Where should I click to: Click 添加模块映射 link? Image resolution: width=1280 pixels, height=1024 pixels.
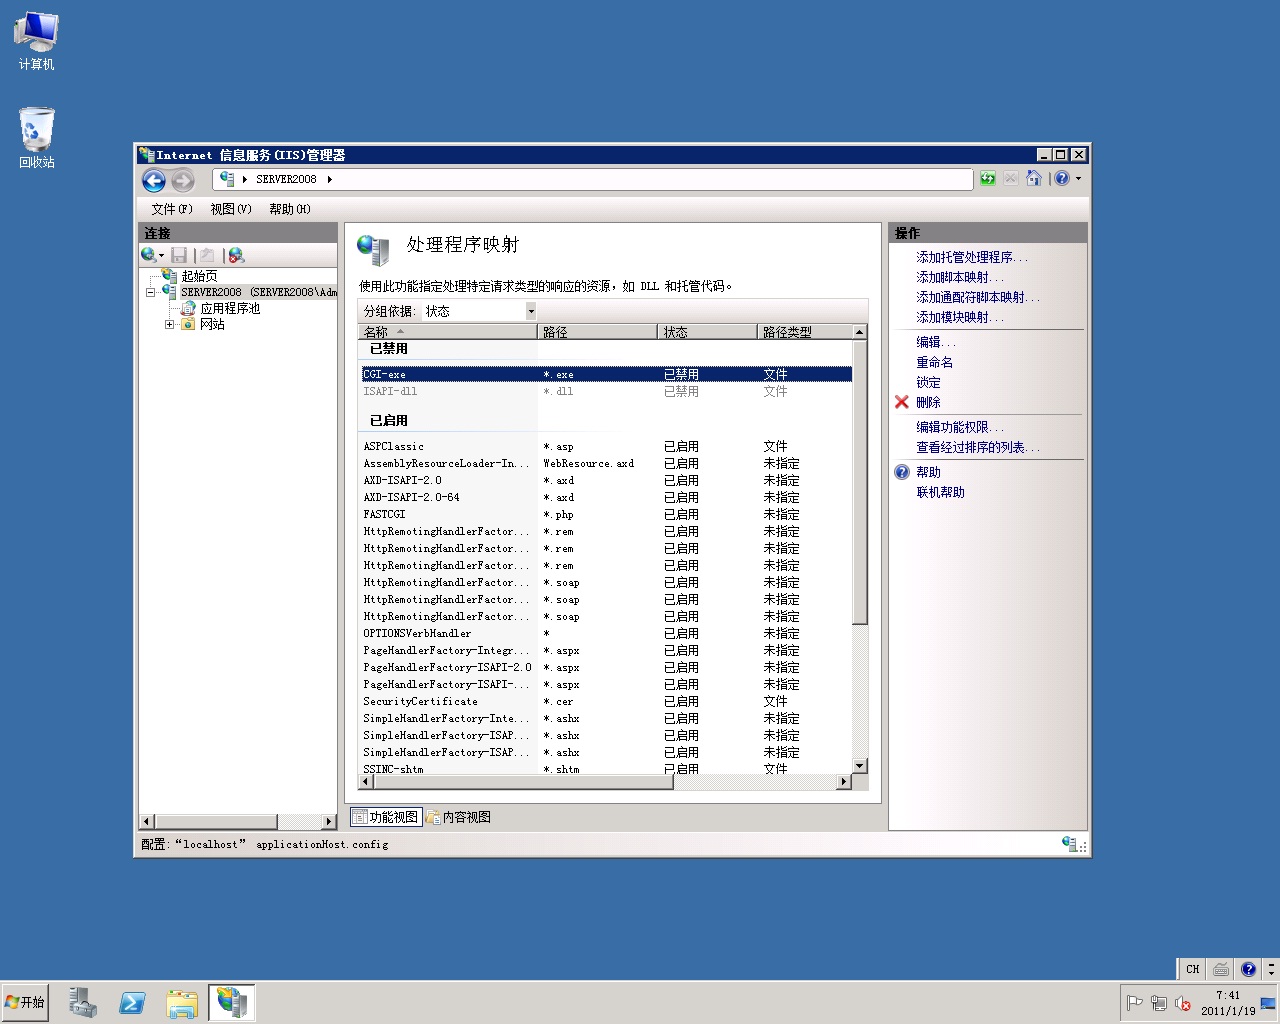960,317
